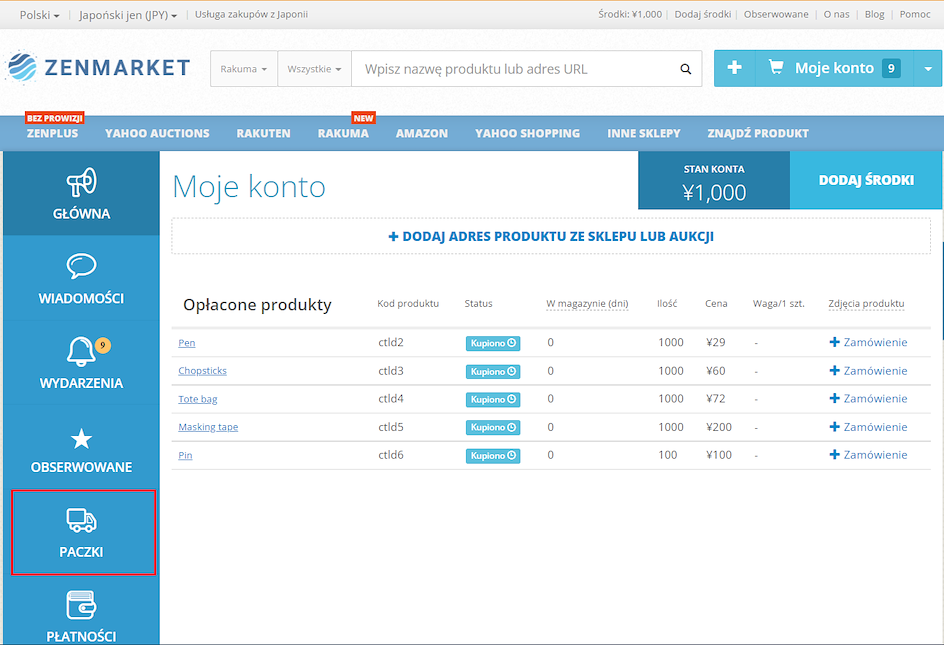Click the plus icon for the Pen Zamówienie
Viewport: 944px width, 645px height.
point(834,342)
